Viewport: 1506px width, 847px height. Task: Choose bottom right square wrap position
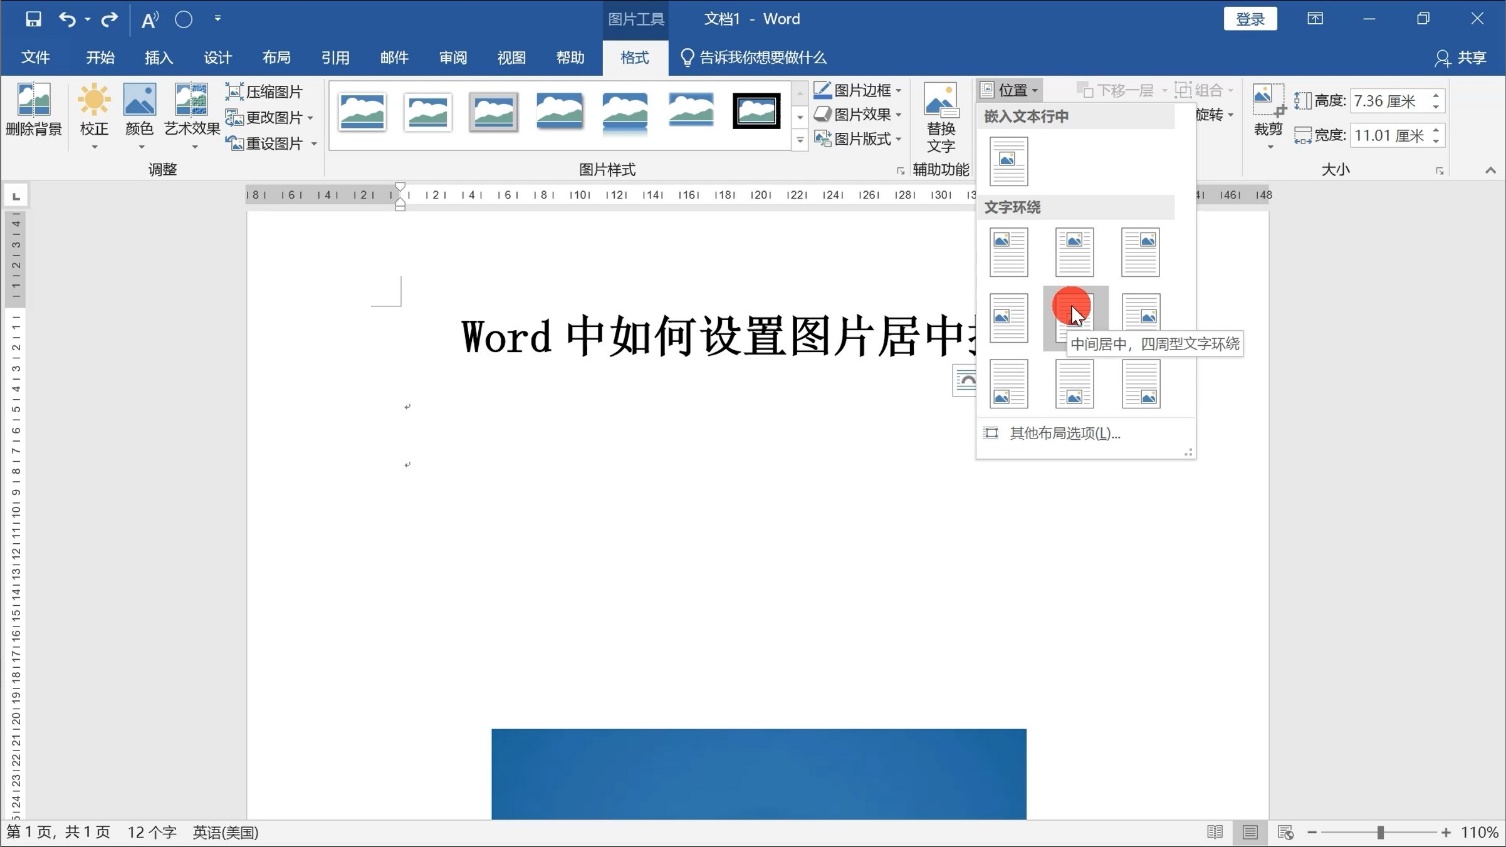1140,384
